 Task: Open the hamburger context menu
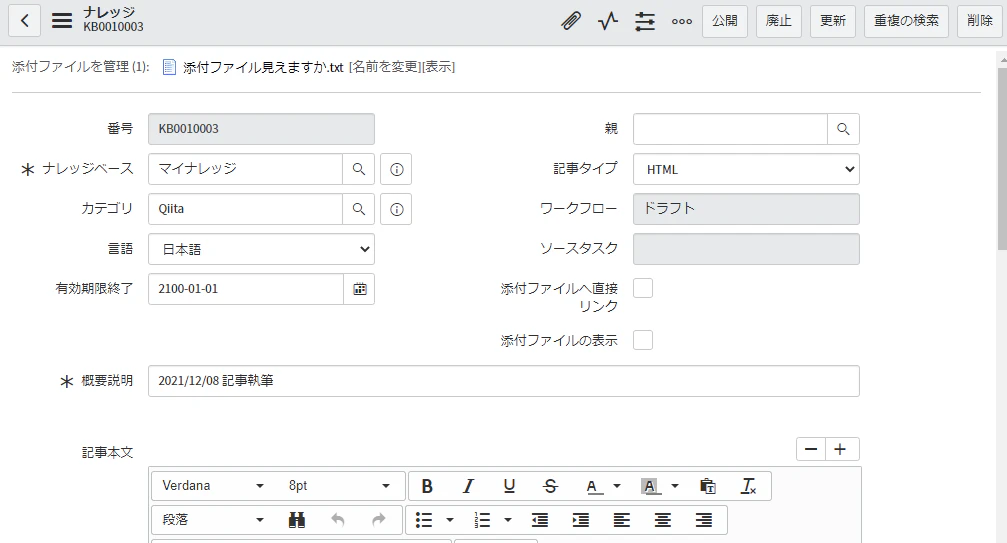point(62,21)
